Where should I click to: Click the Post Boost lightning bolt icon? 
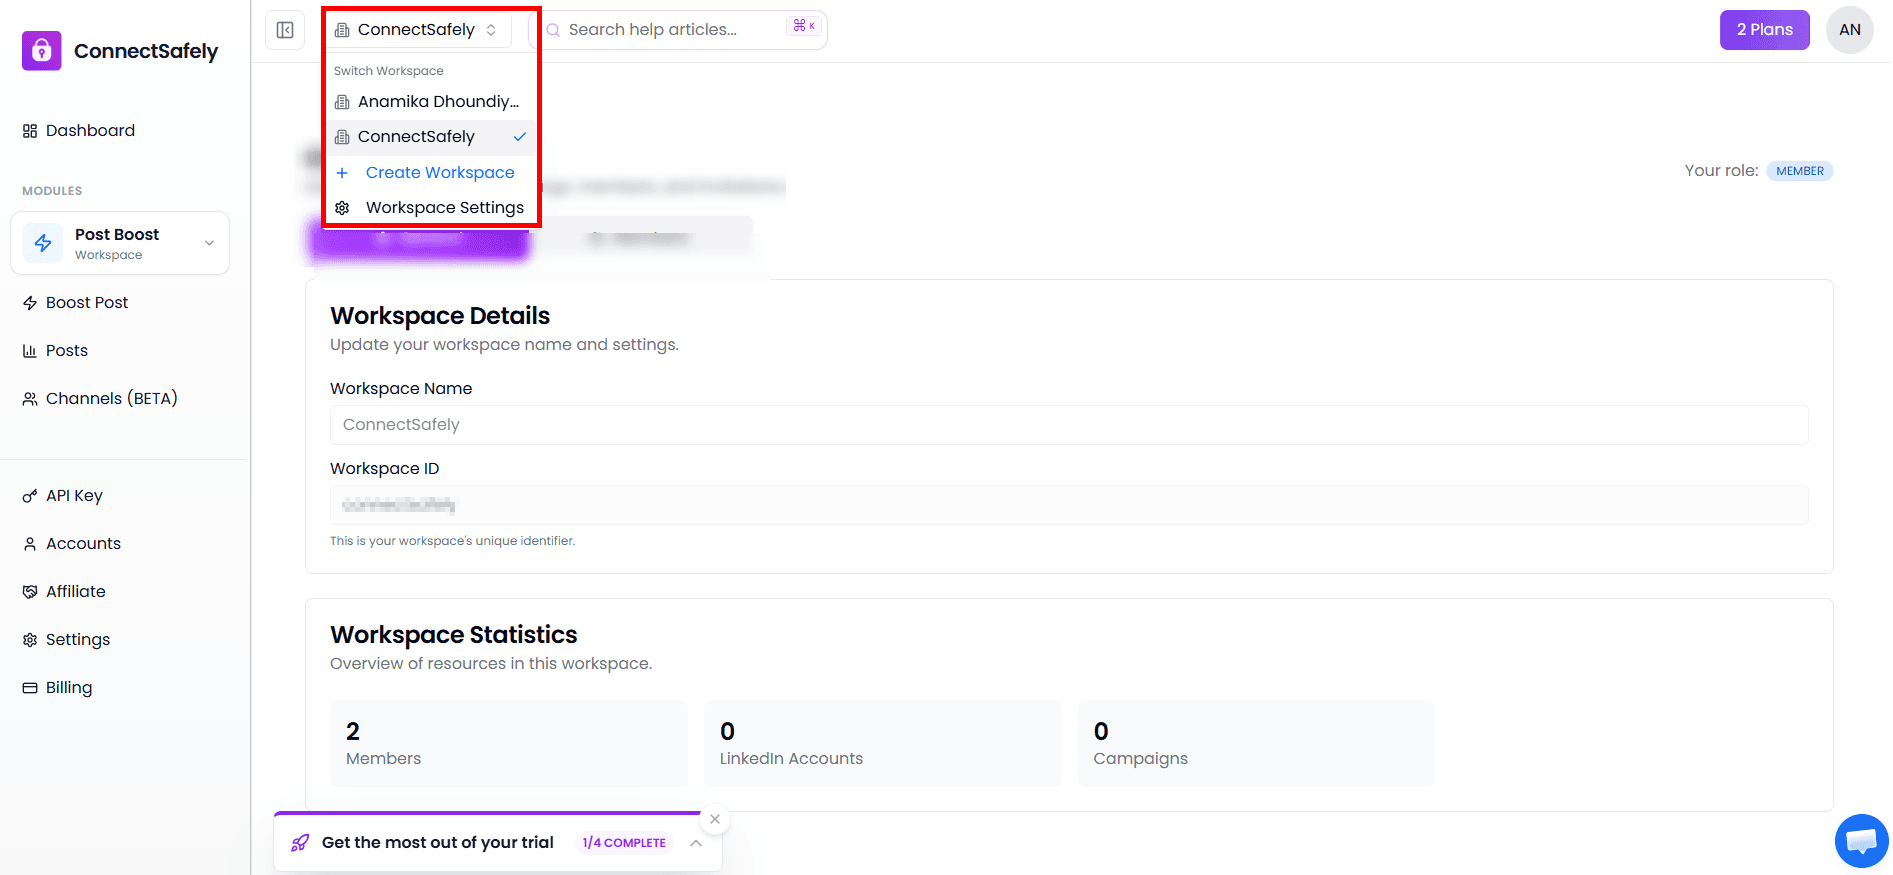click(x=43, y=243)
